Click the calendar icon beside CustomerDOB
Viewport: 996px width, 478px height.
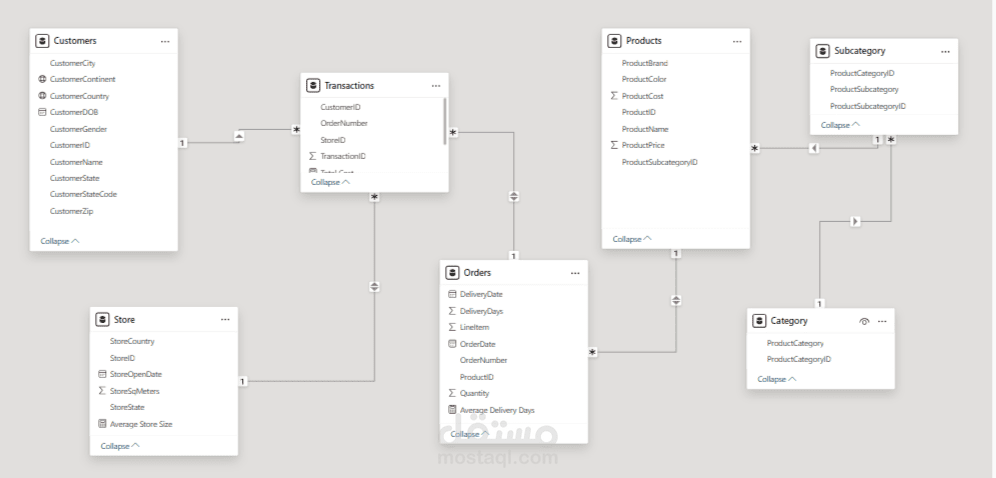[42, 113]
